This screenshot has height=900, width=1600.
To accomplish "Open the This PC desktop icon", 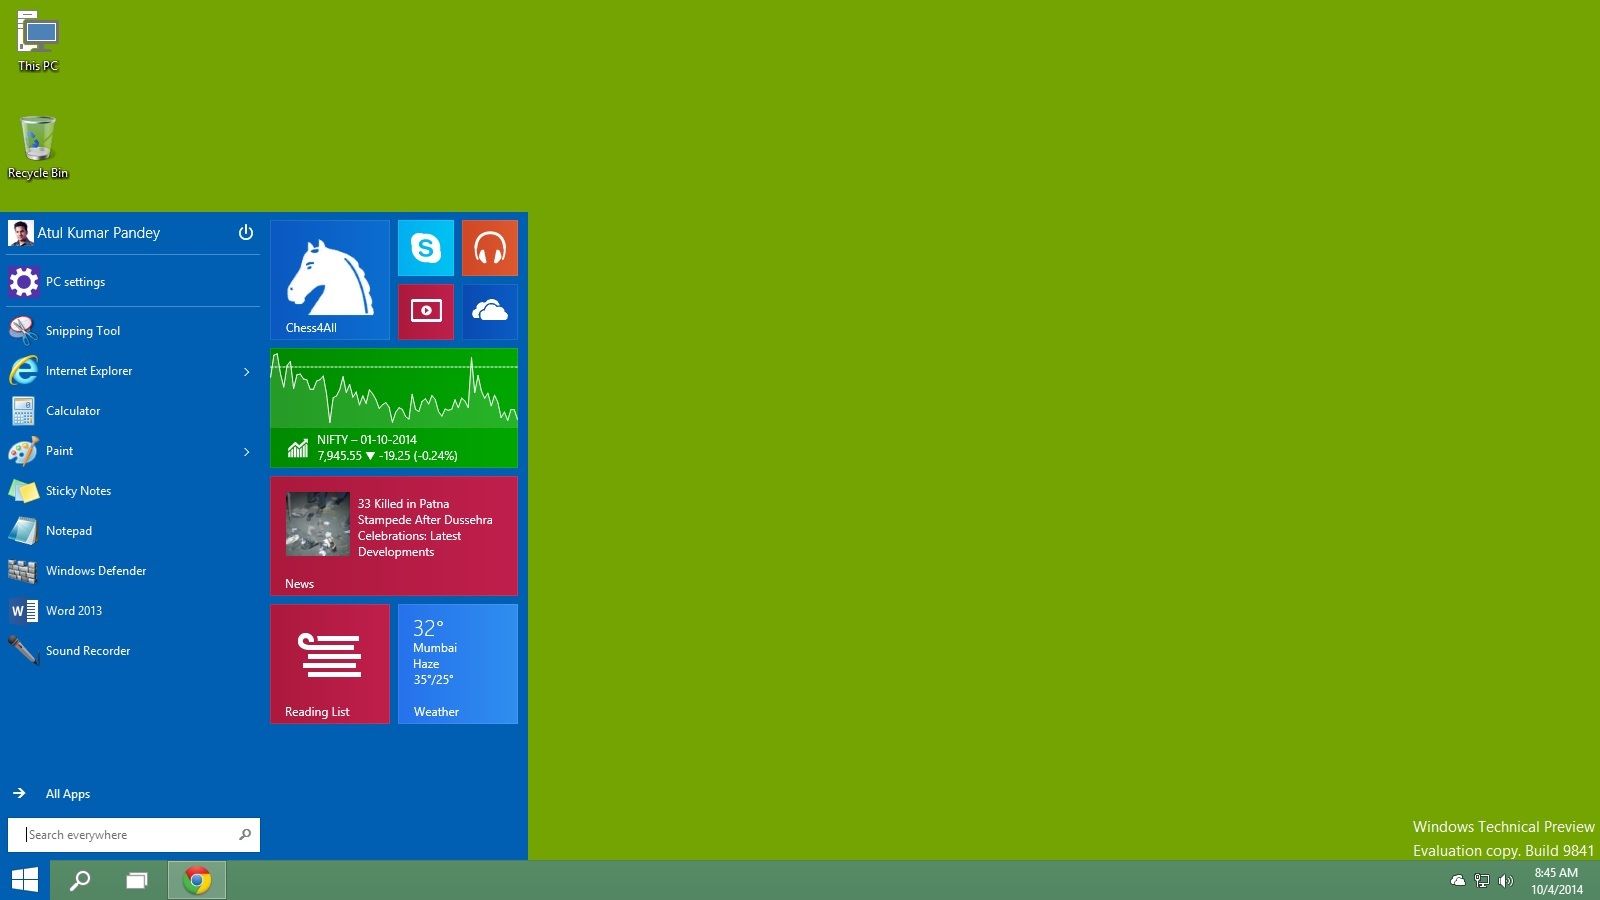I will 38,42.
